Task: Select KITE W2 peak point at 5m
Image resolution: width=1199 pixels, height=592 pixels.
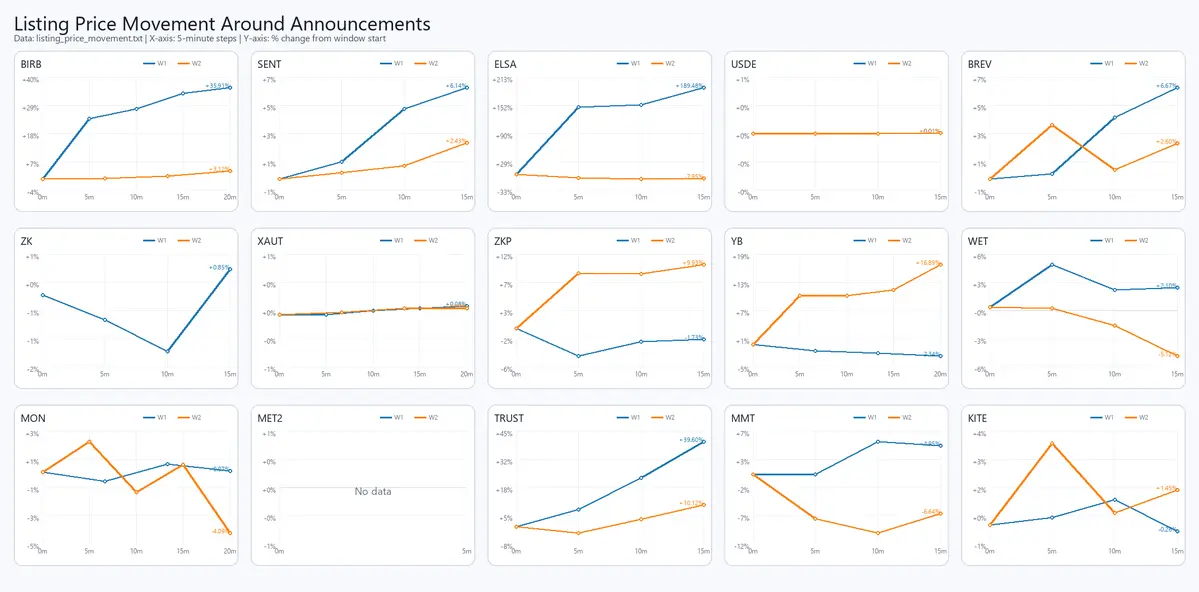Action: click(x=1052, y=442)
